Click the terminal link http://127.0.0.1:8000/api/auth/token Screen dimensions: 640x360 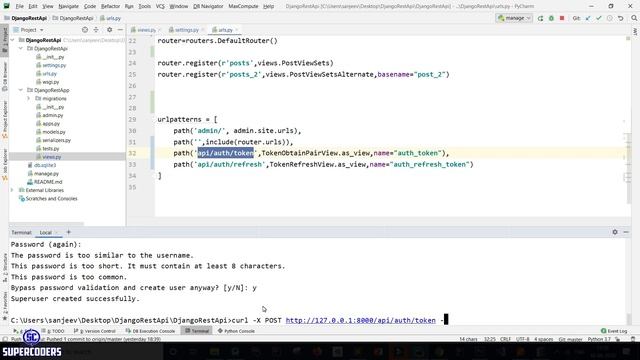(360, 320)
